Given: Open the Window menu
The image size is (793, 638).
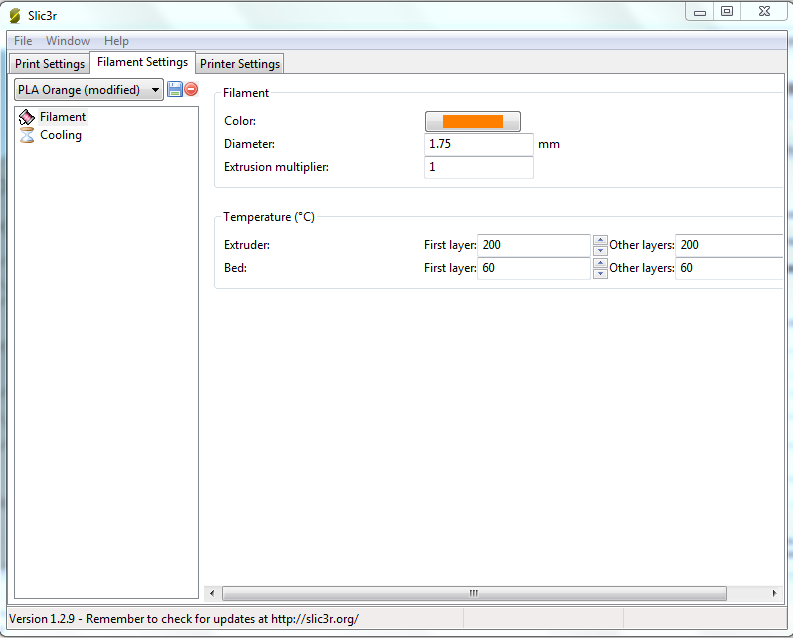Looking at the screenshot, I should 68,41.
